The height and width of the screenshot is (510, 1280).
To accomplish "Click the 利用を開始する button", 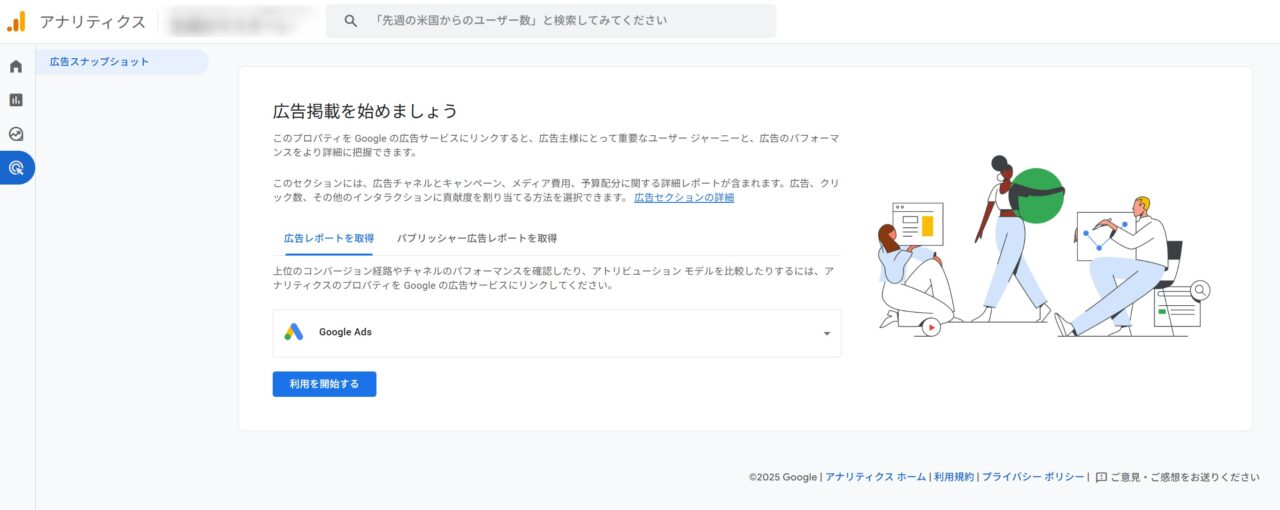I will pos(324,384).
